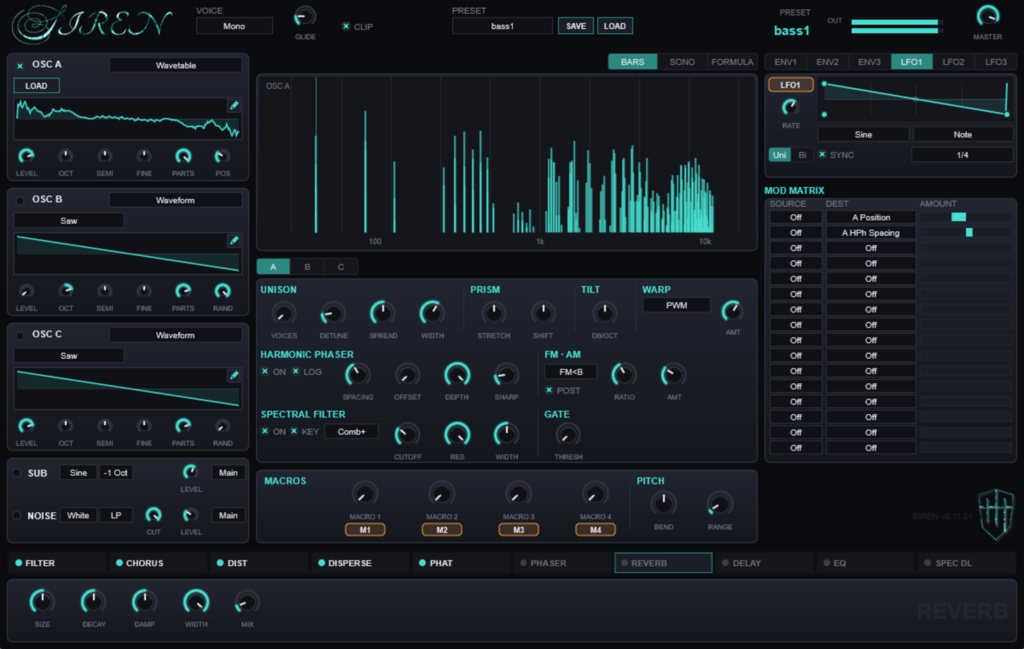Click the shield logo emblem
The height and width of the screenshot is (649, 1024).
tap(996, 514)
